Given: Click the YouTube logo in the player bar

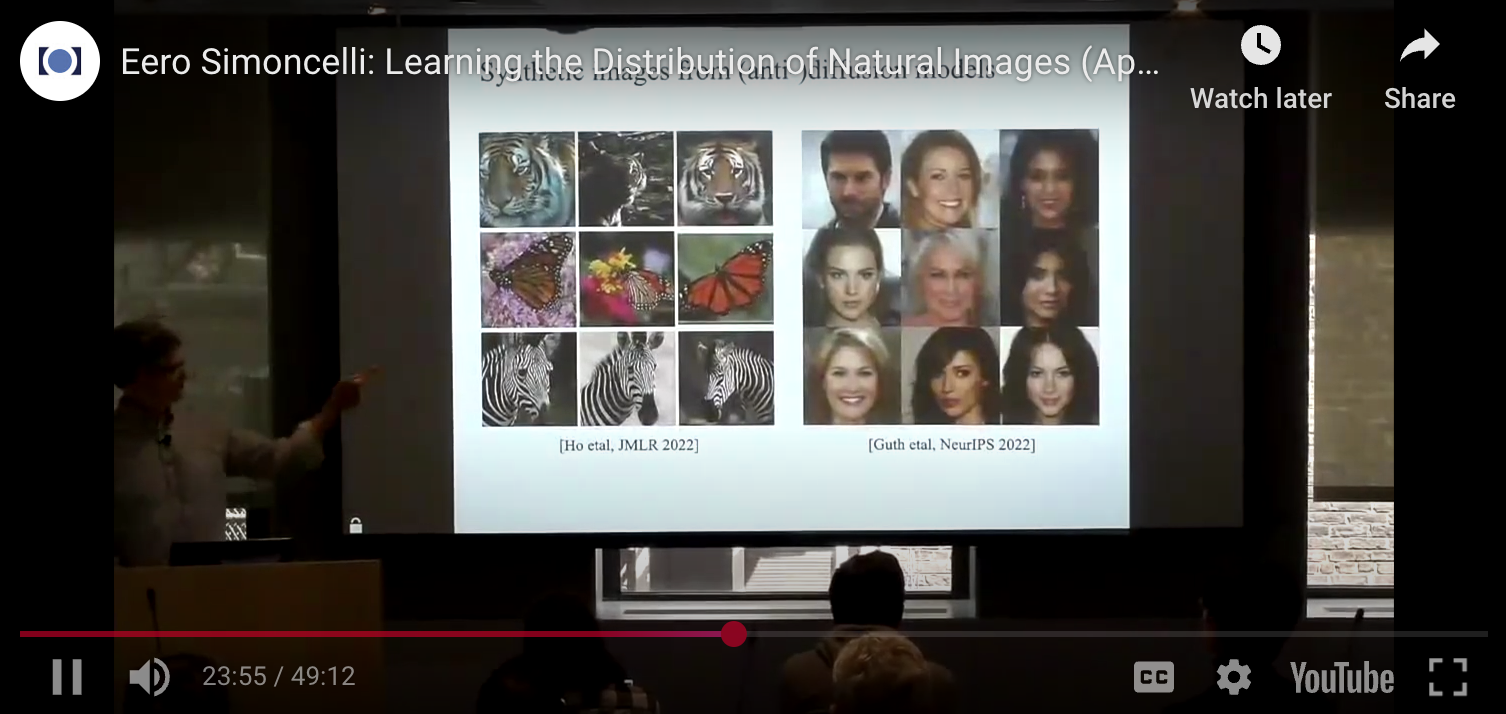Looking at the screenshot, I should [x=1341, y=677].
